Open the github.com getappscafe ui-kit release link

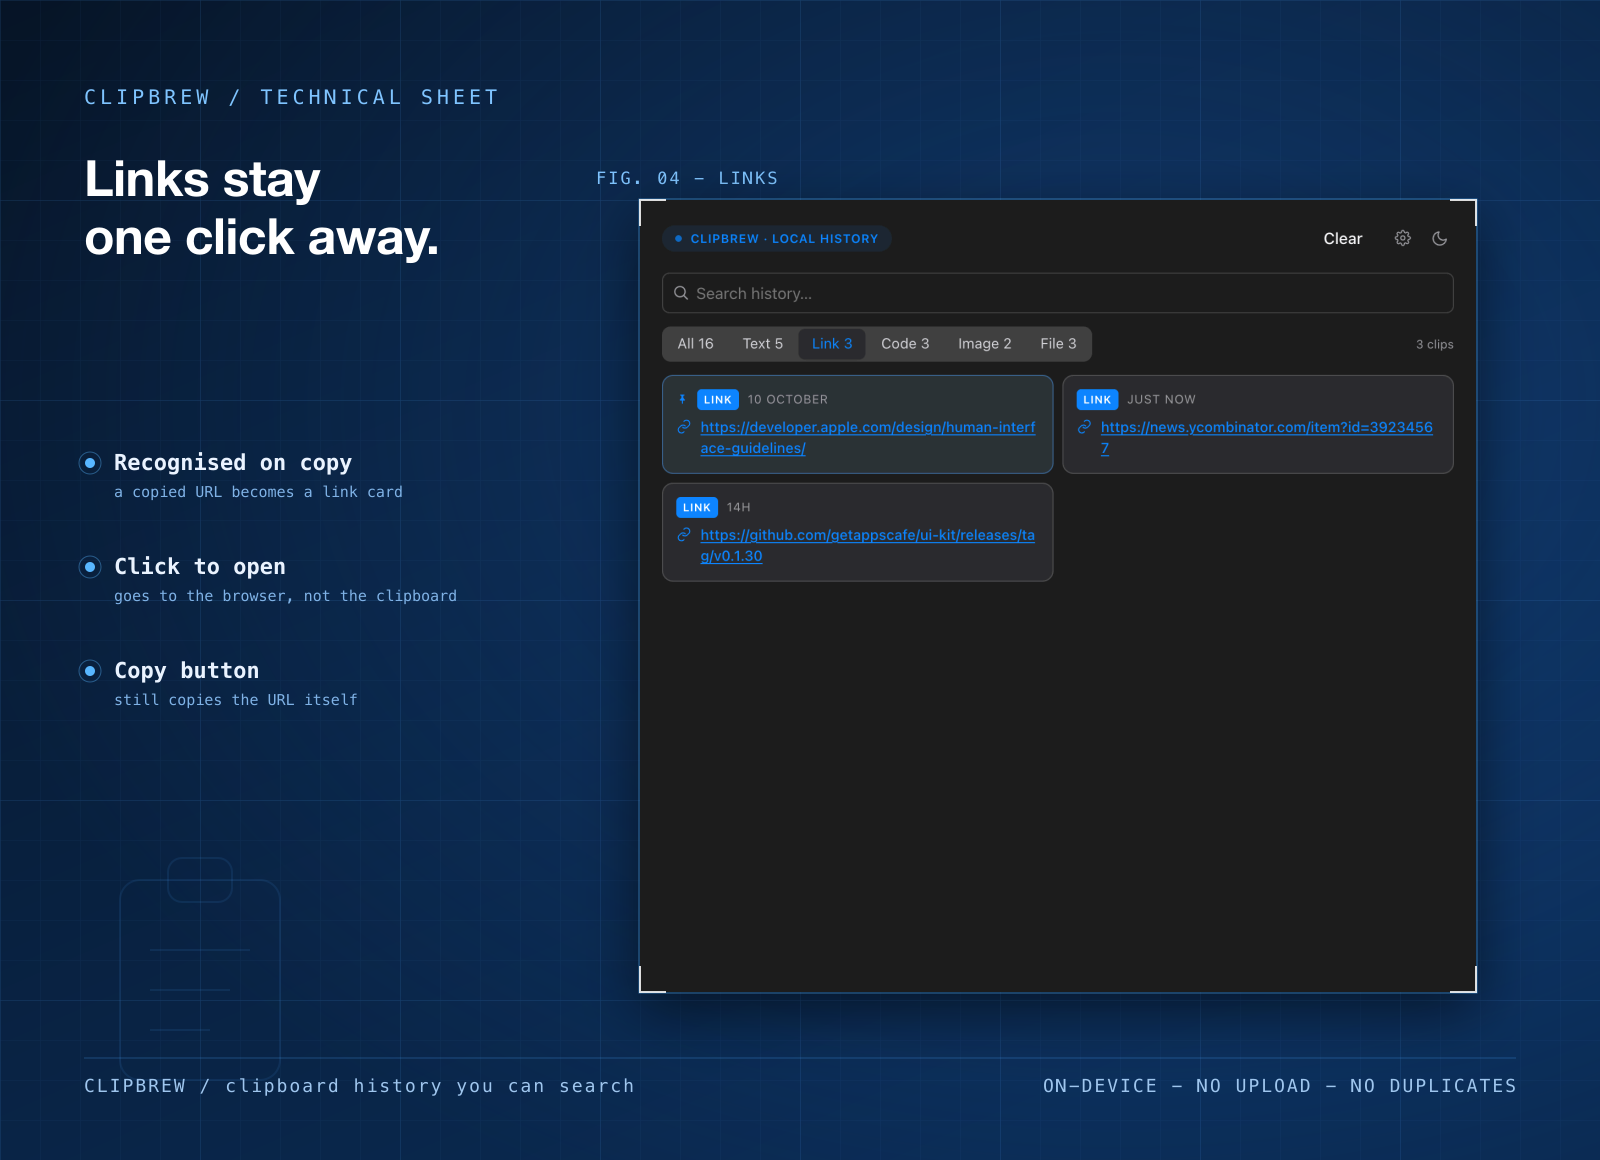tap(868, 546)
